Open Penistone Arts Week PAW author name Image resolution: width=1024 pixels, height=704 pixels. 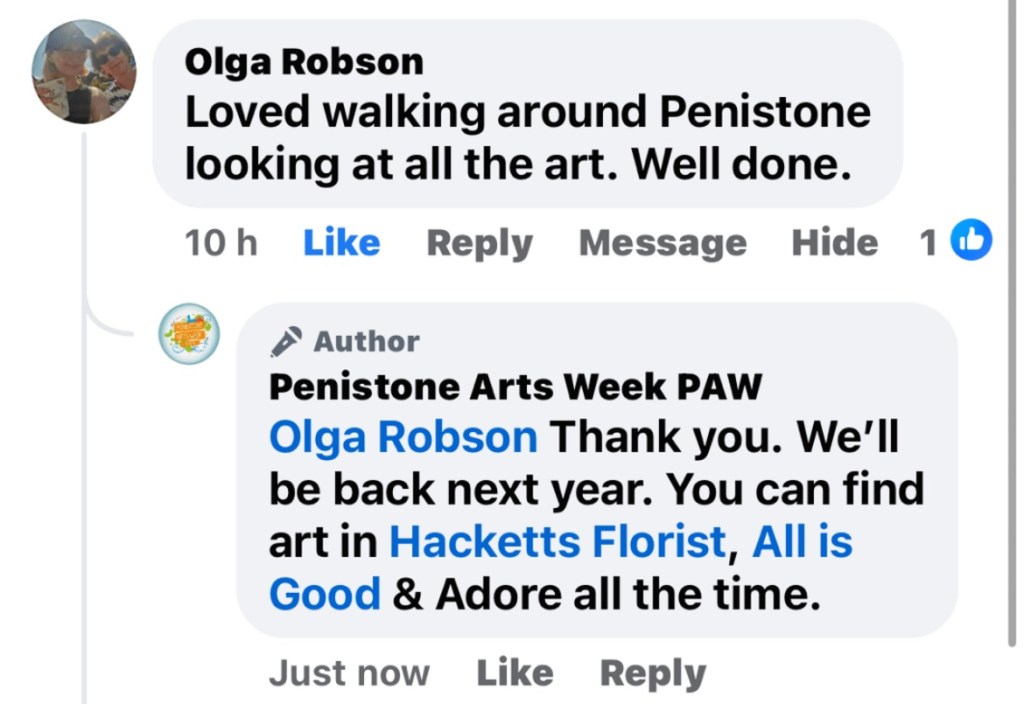coord(515,386)
